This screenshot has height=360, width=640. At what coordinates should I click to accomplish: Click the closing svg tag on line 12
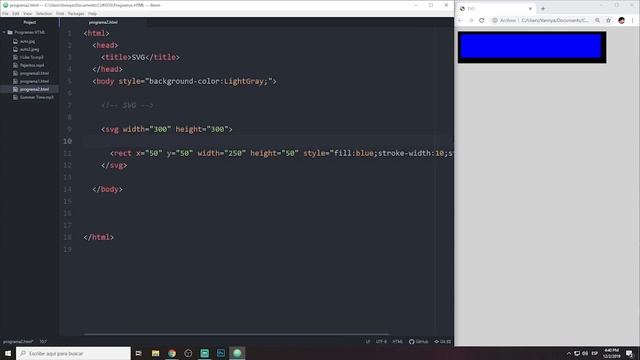point(114,165)
